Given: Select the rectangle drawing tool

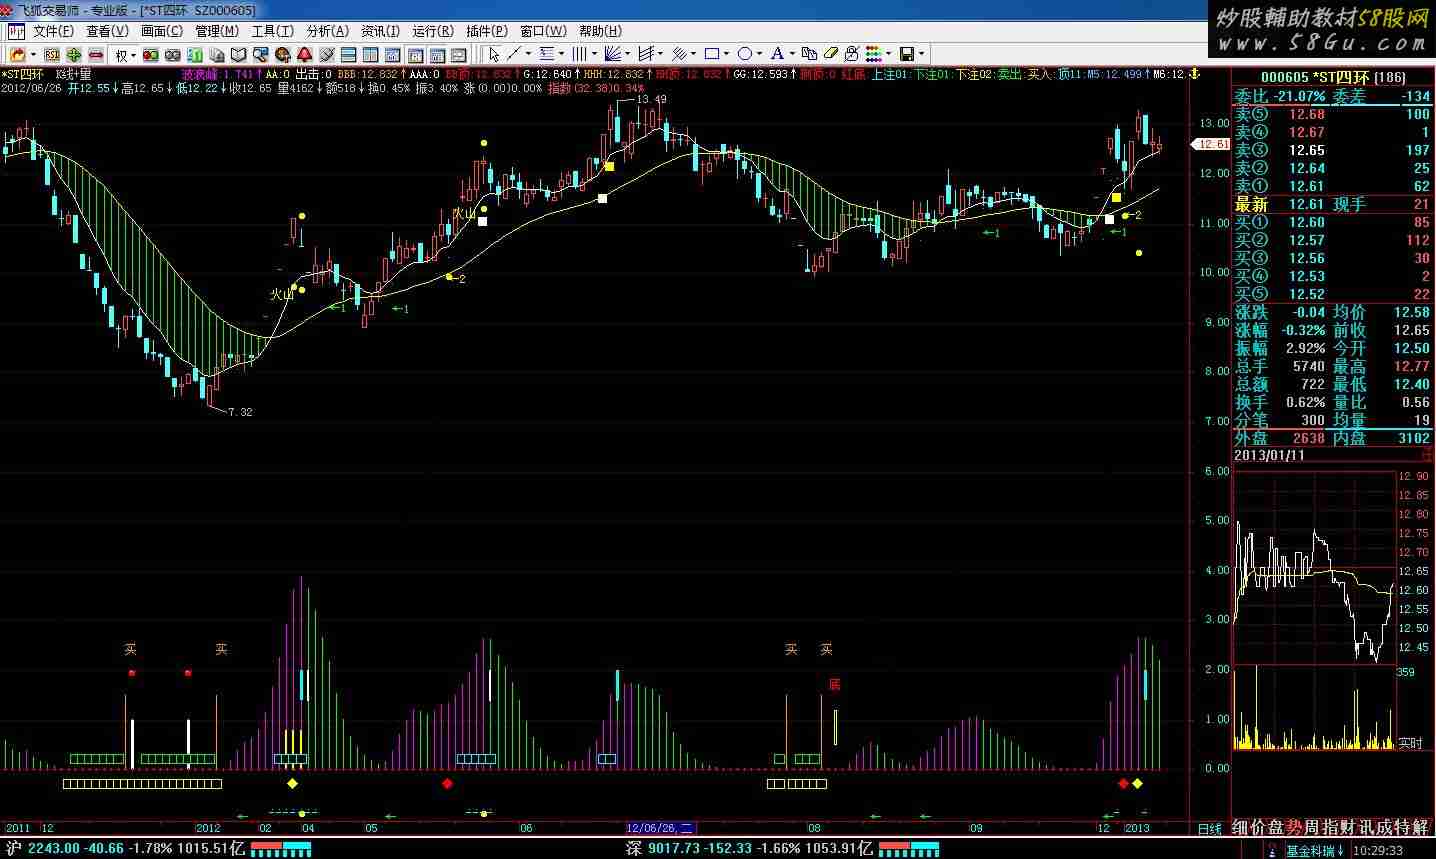Looking at the screenshot, I should (711, 54).
